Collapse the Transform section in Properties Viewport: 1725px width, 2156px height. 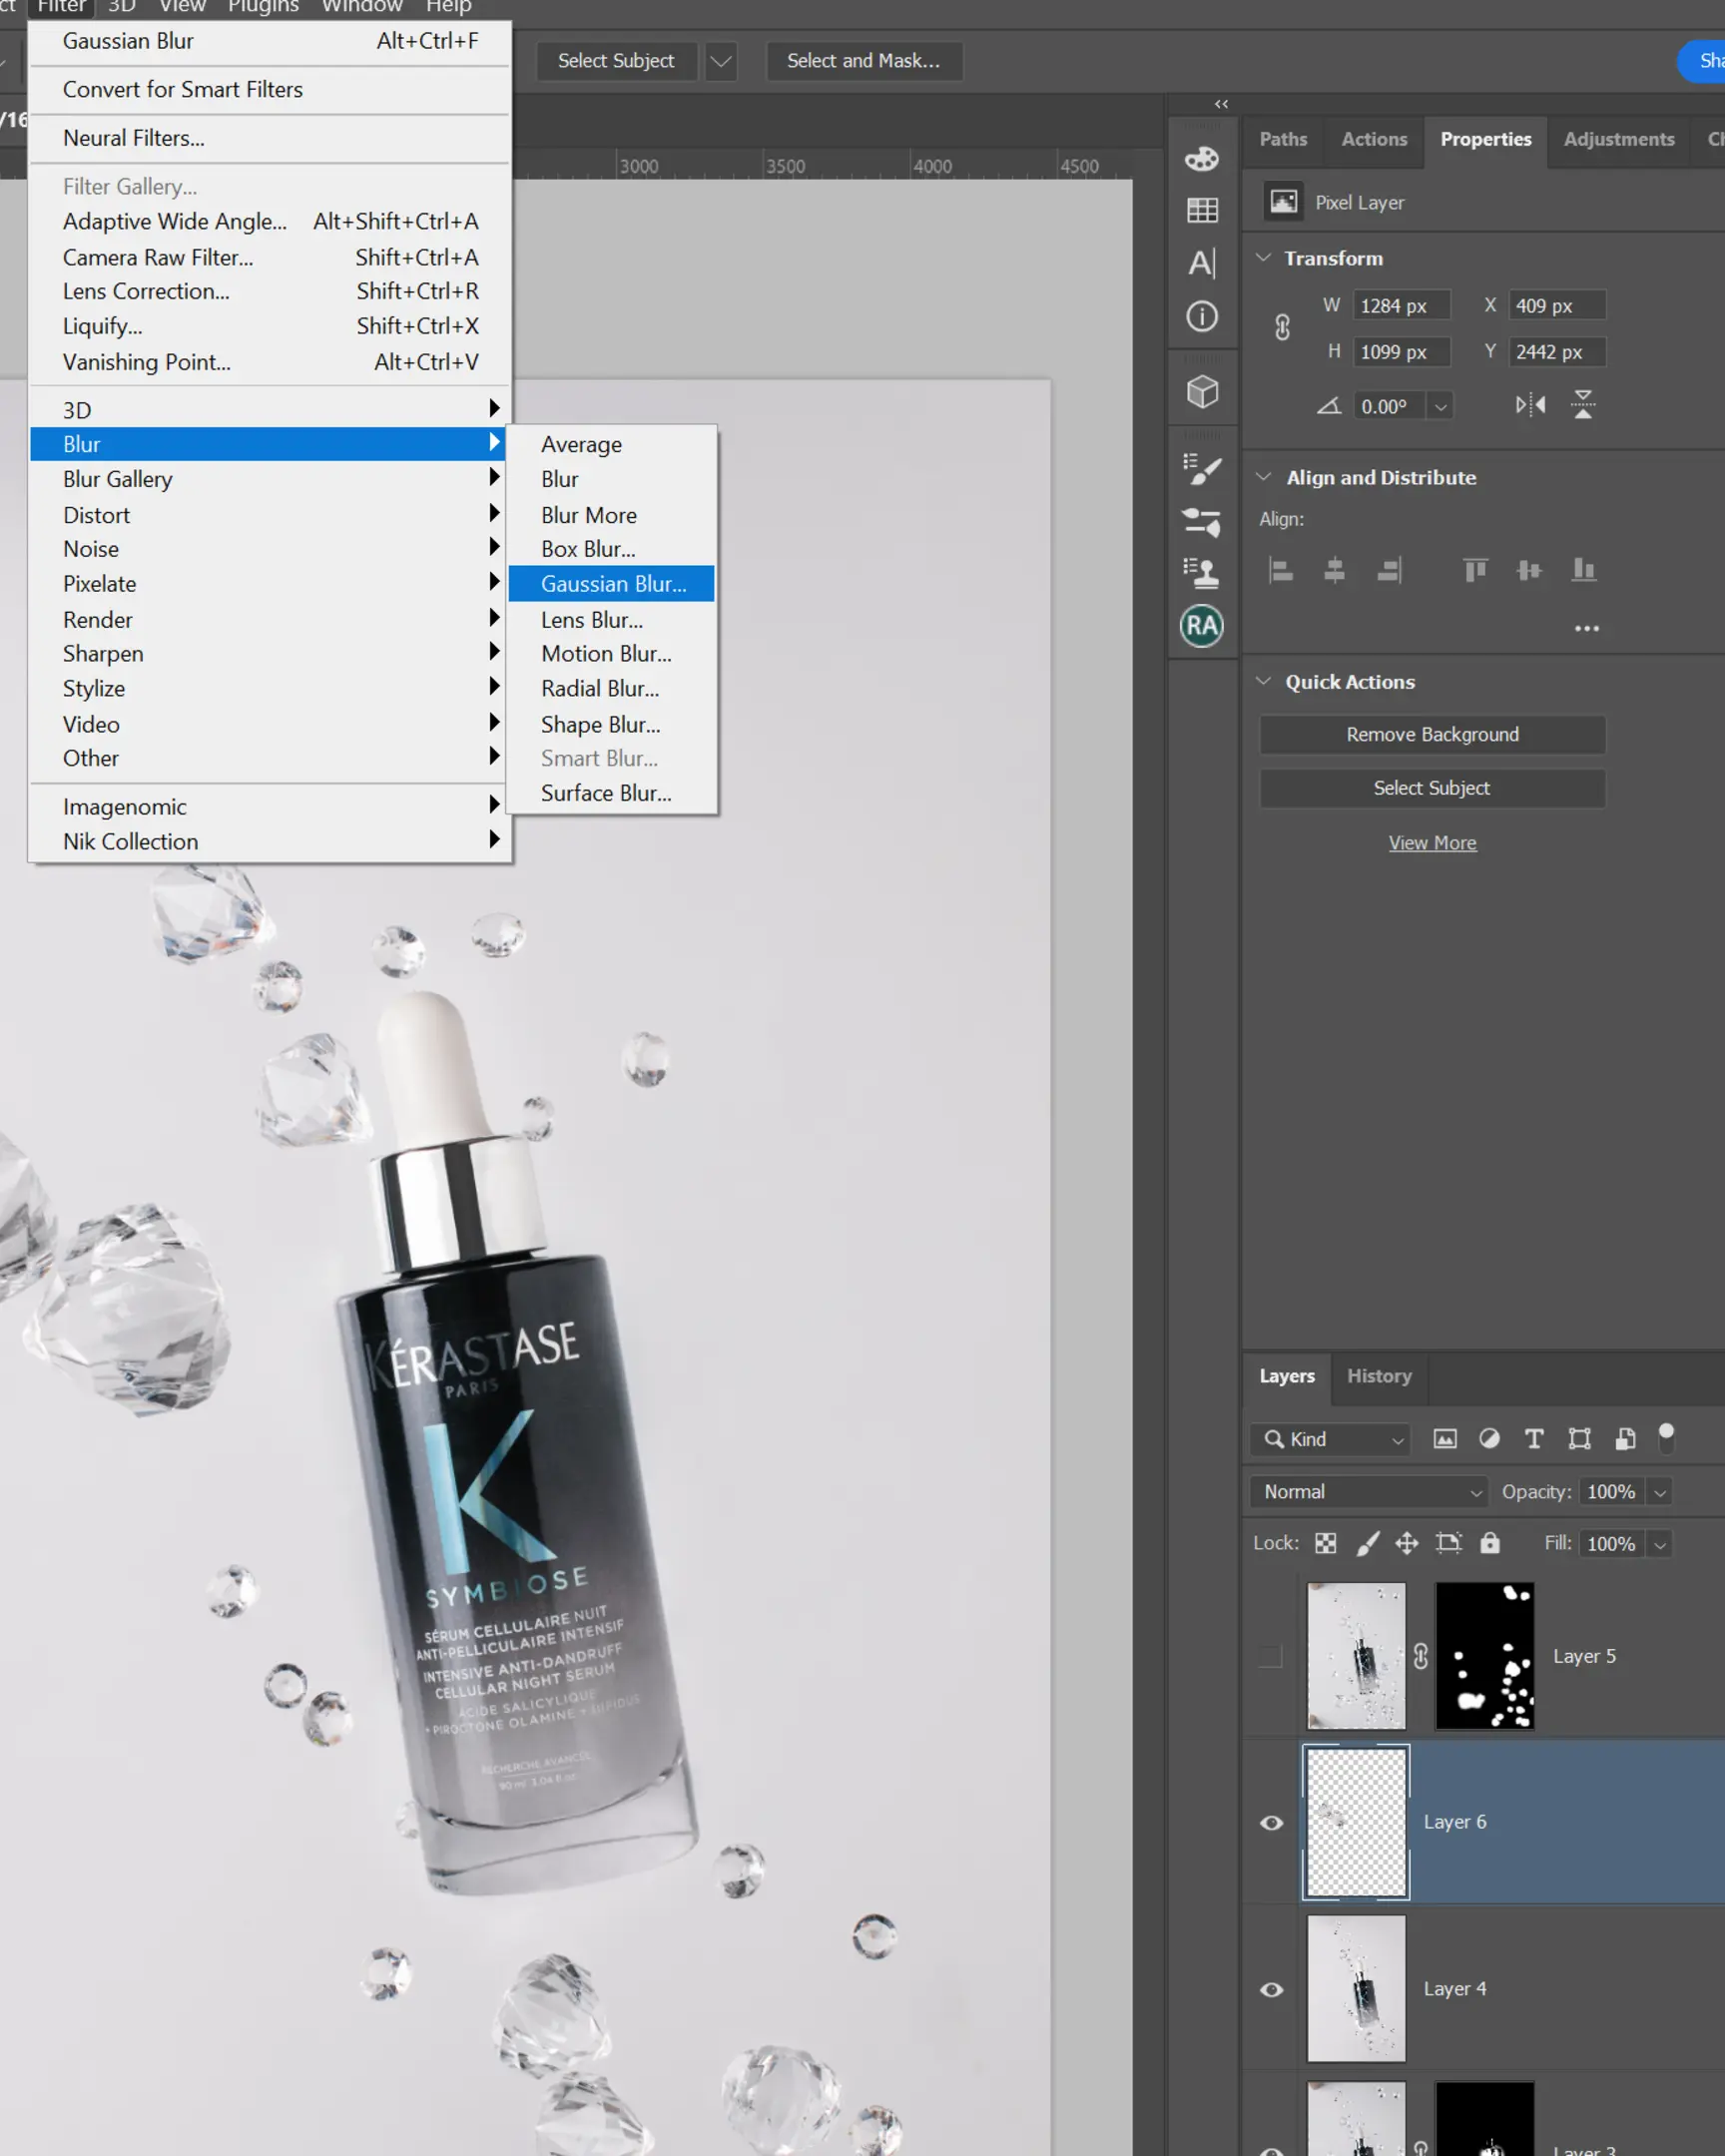coord(1264,257)
